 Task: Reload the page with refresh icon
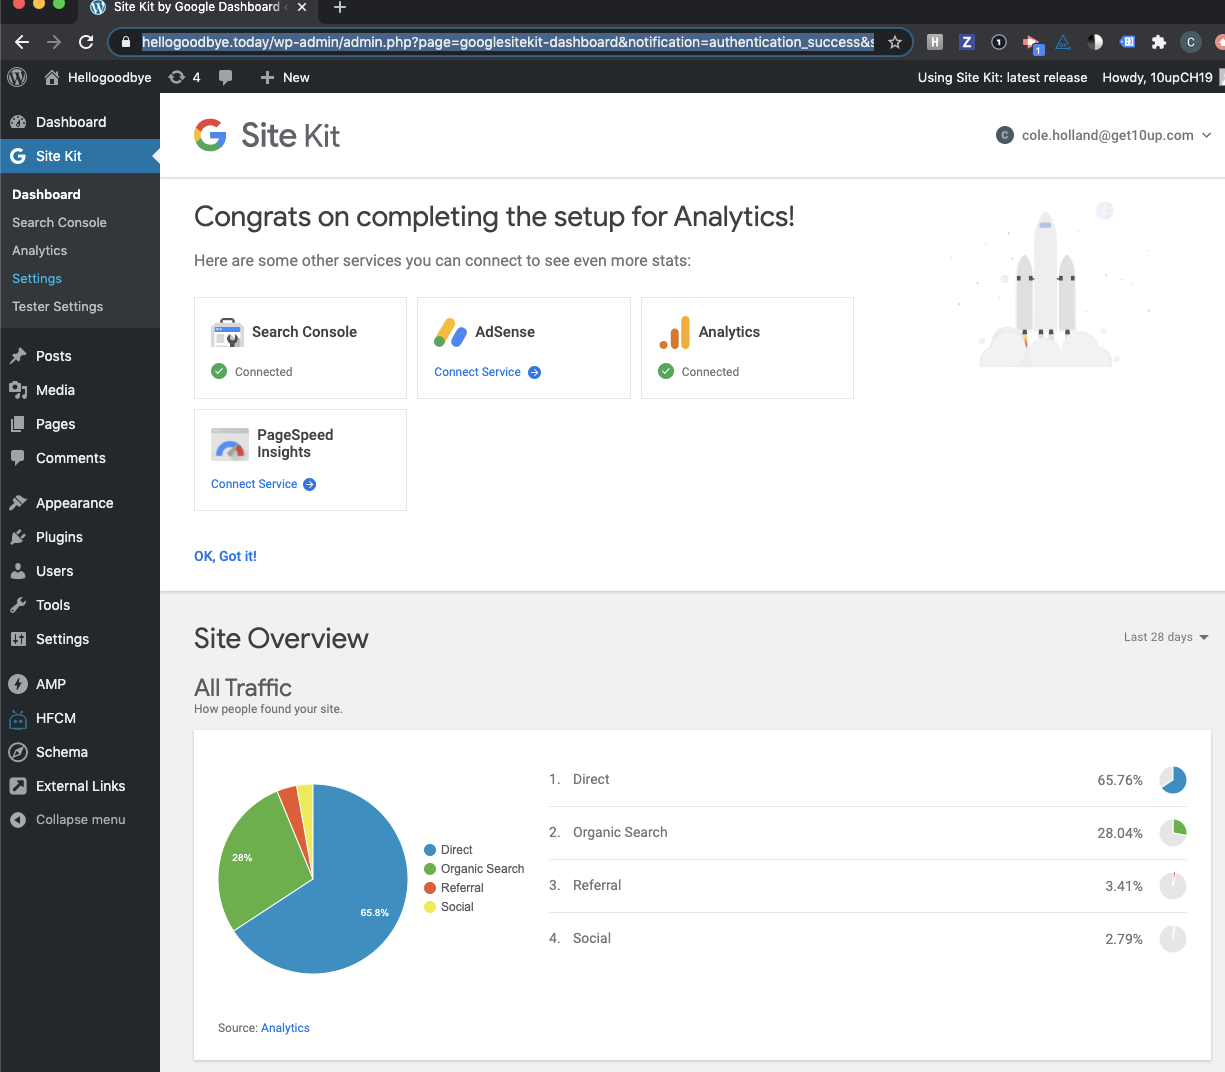[x=86, y=42]
